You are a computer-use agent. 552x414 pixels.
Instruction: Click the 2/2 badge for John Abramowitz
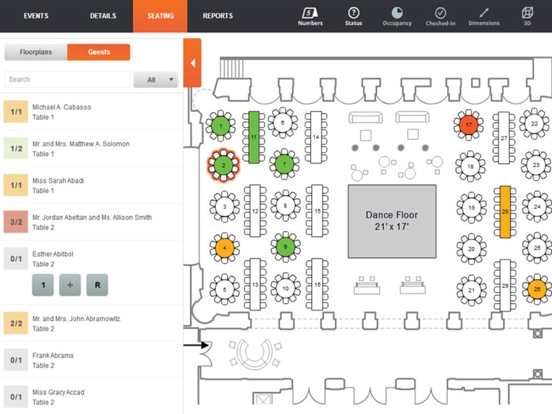click(x=16, y=323)
